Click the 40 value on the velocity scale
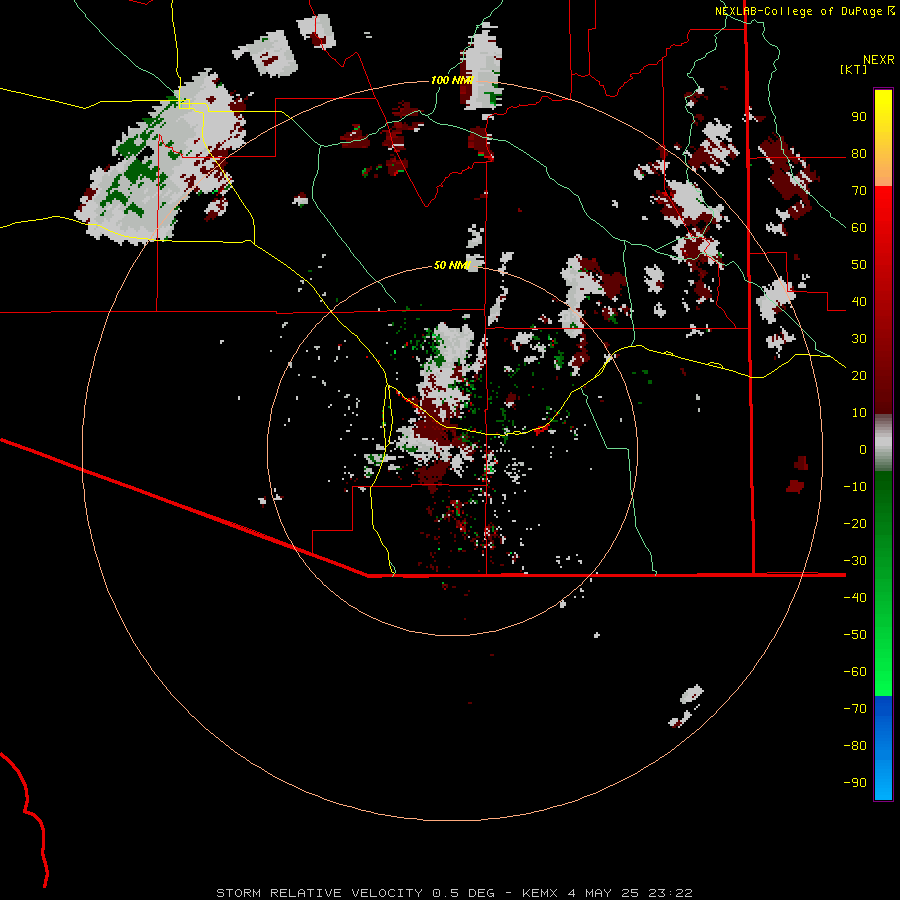This screenshot has height=900, width=900. (859, 301)
